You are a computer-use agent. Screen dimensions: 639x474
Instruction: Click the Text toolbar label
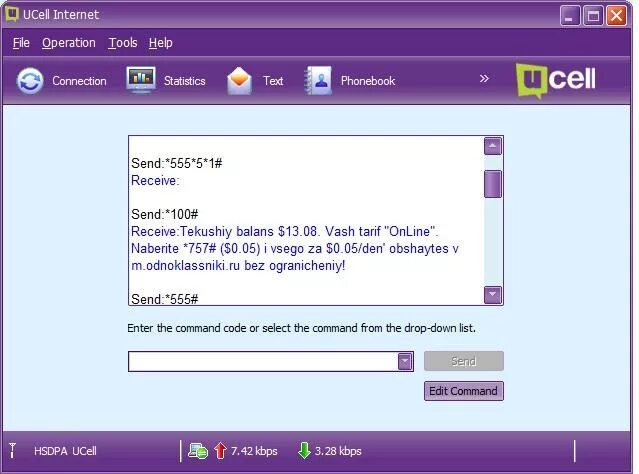(273, 81)
